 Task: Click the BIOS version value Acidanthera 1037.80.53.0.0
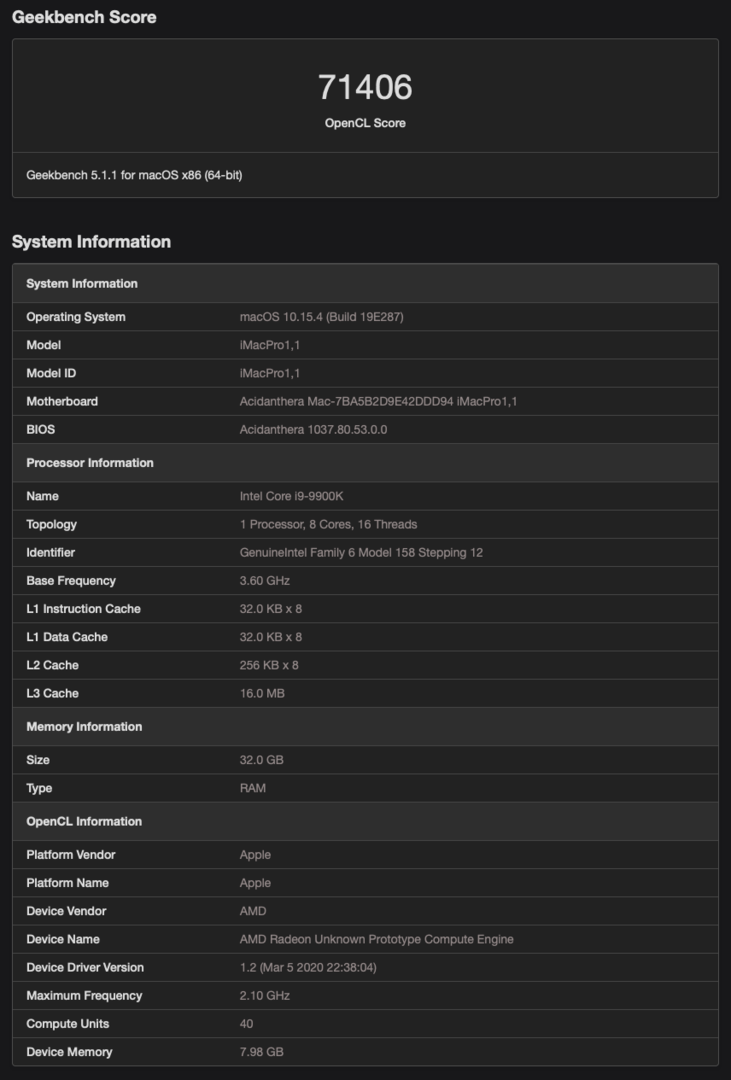pos(313,429)
